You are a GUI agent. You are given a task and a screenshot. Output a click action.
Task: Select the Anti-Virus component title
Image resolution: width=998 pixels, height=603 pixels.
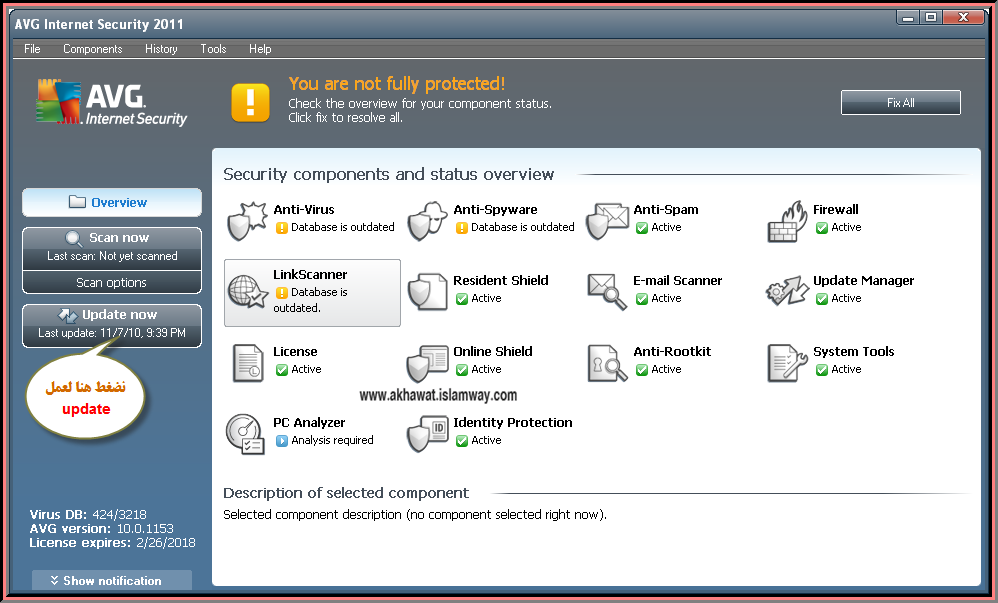click(x=304, y=209)
